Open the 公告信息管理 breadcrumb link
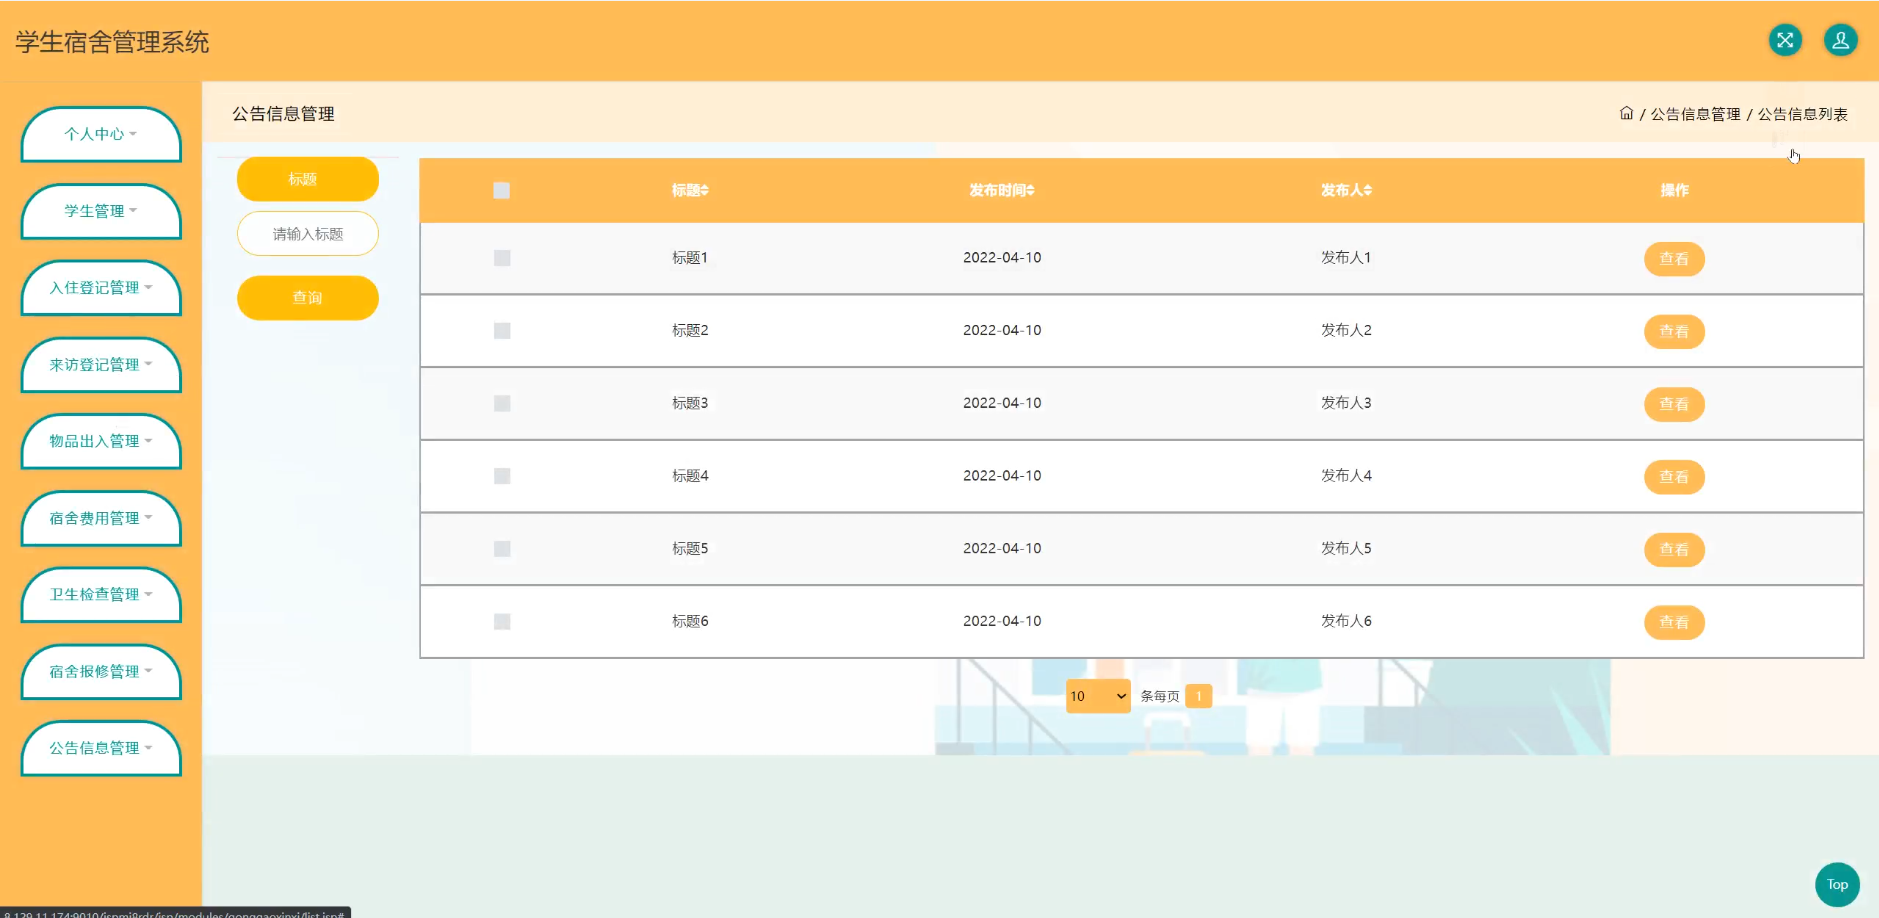 pos(1695,114)
